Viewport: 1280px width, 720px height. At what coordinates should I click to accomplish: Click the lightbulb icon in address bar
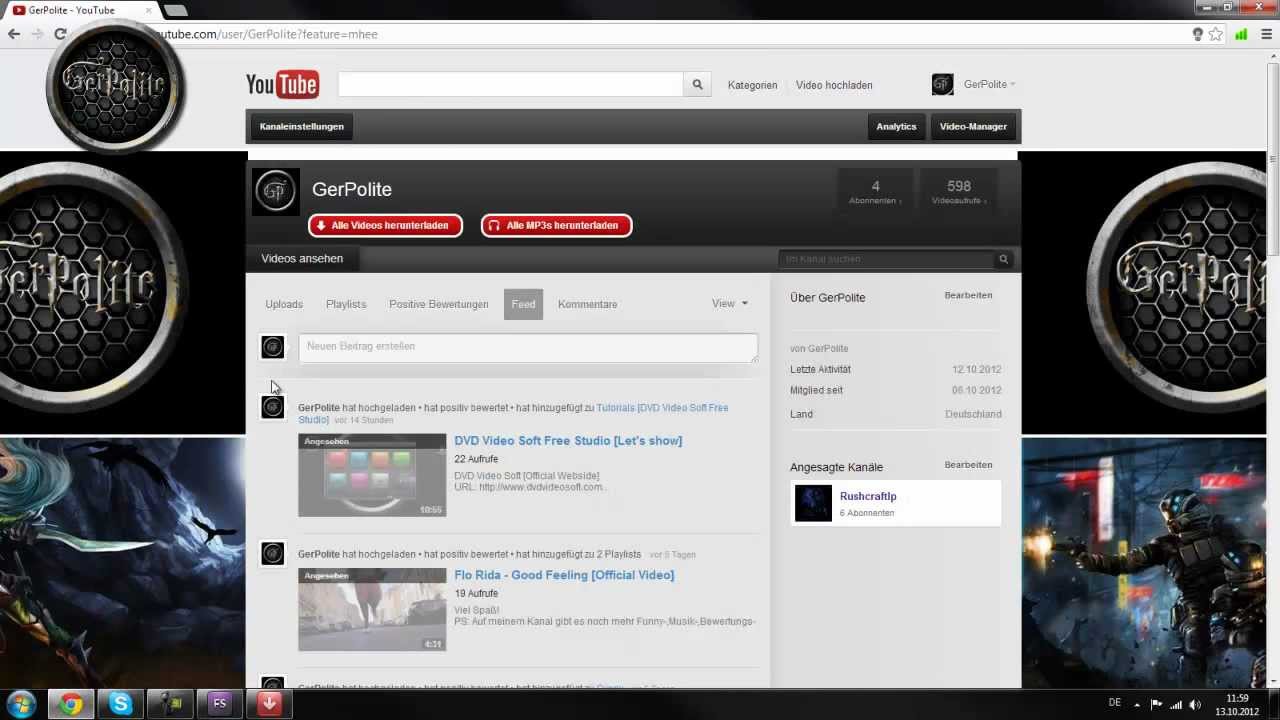[1197, 34]
